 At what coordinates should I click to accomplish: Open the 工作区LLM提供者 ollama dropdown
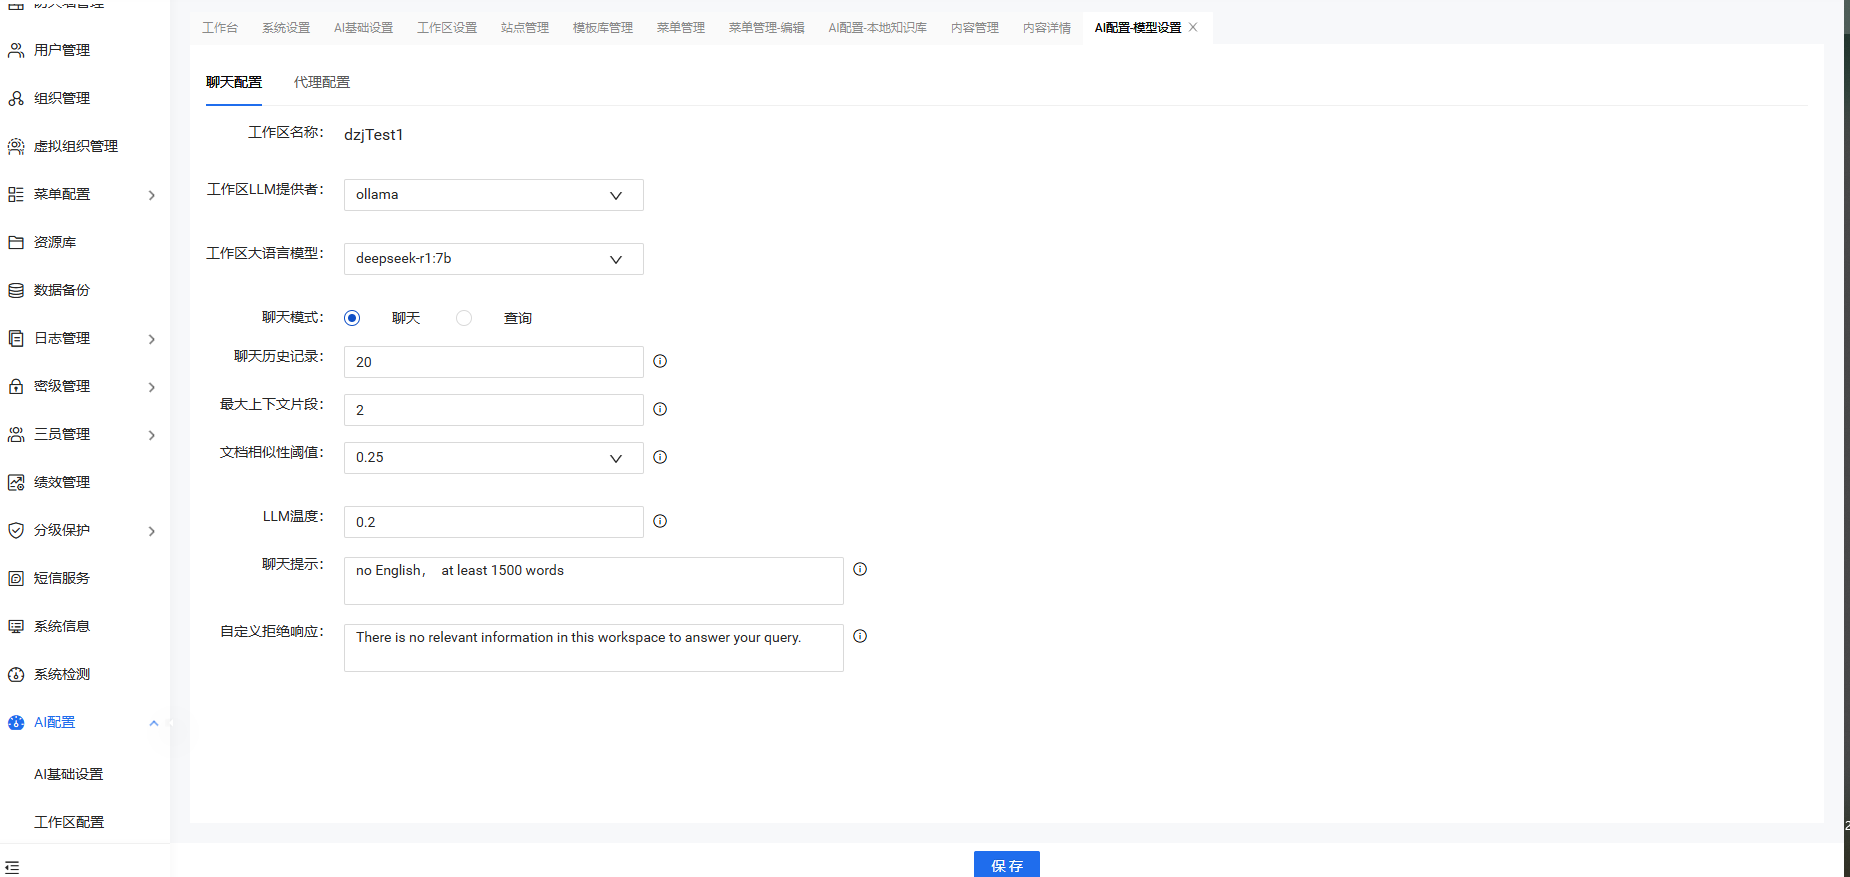click(493, 195)
